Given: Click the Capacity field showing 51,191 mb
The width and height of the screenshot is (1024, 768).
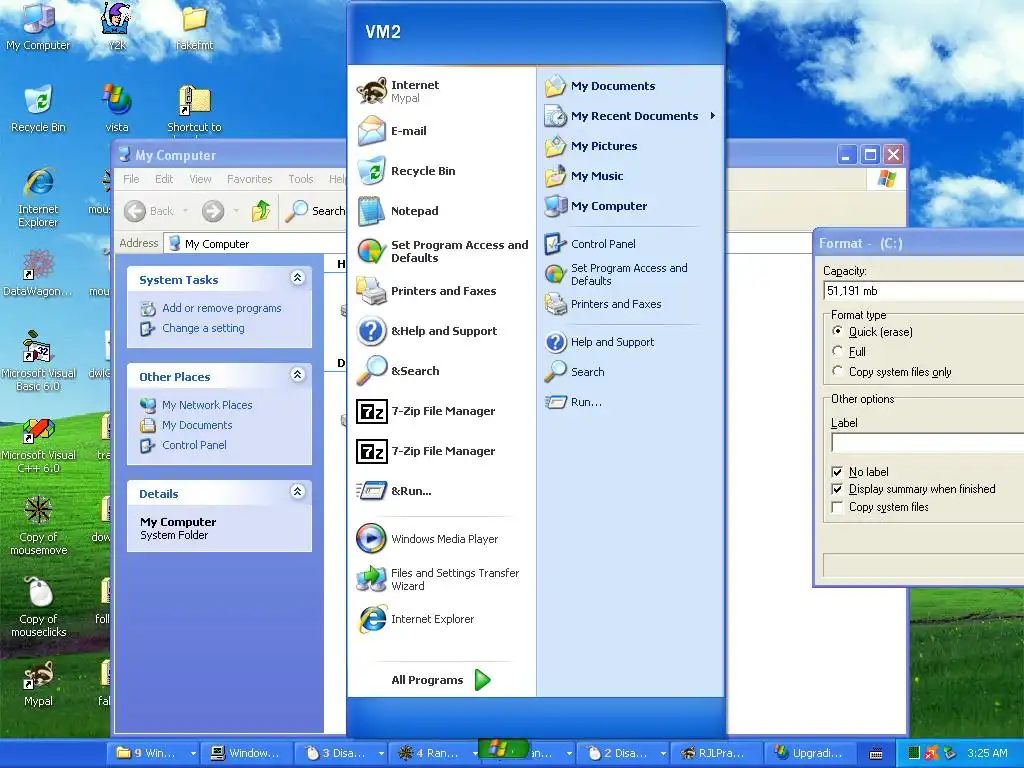Looking at the screenshot, I should pos(924,291).
